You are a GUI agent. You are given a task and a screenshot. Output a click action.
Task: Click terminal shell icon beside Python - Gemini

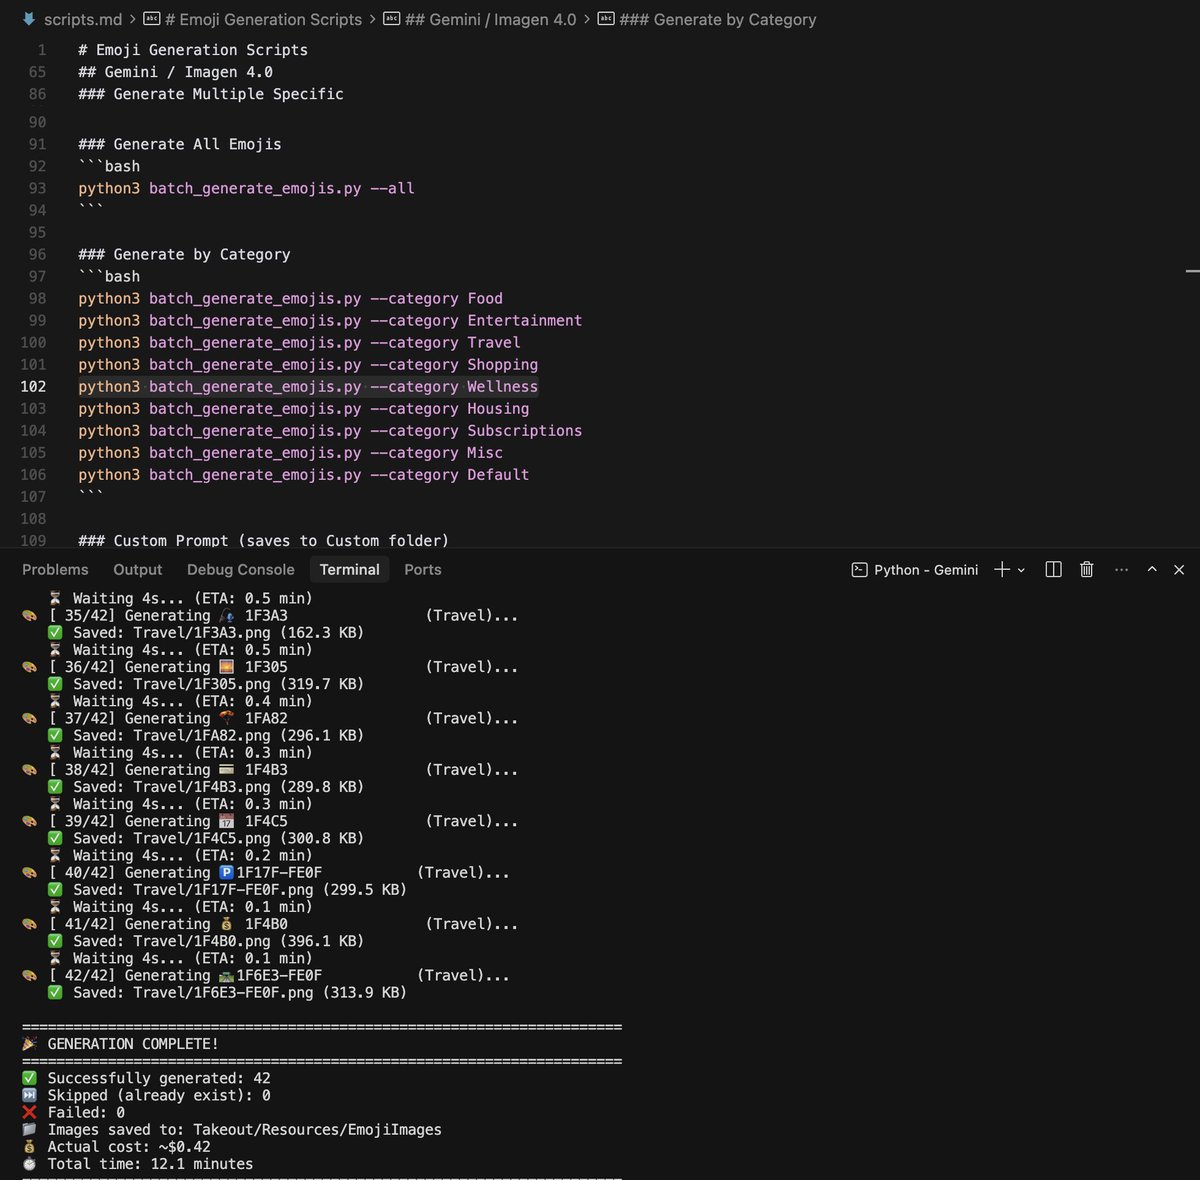point(859,569)
